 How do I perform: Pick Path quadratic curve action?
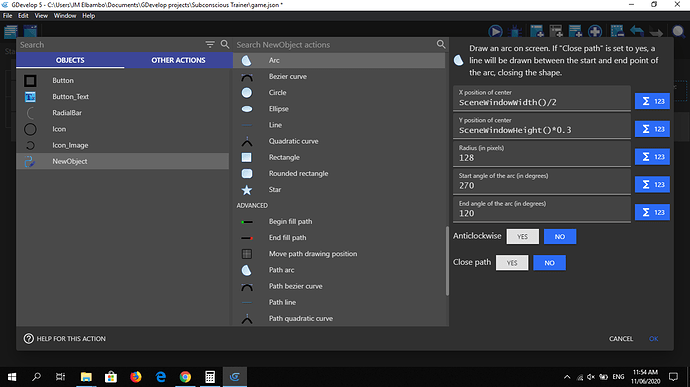click(339, 318)
